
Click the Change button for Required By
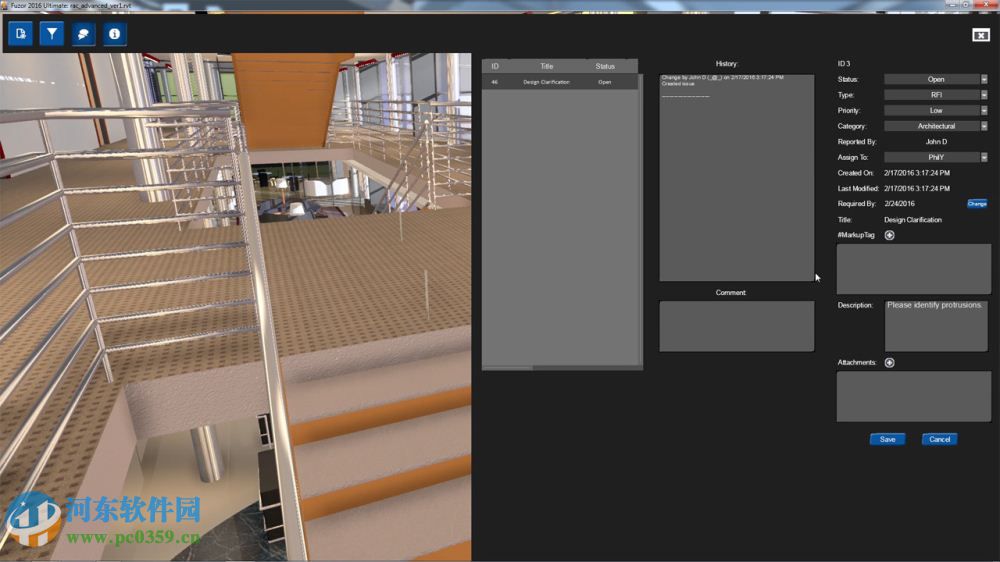tap(977, 204)
